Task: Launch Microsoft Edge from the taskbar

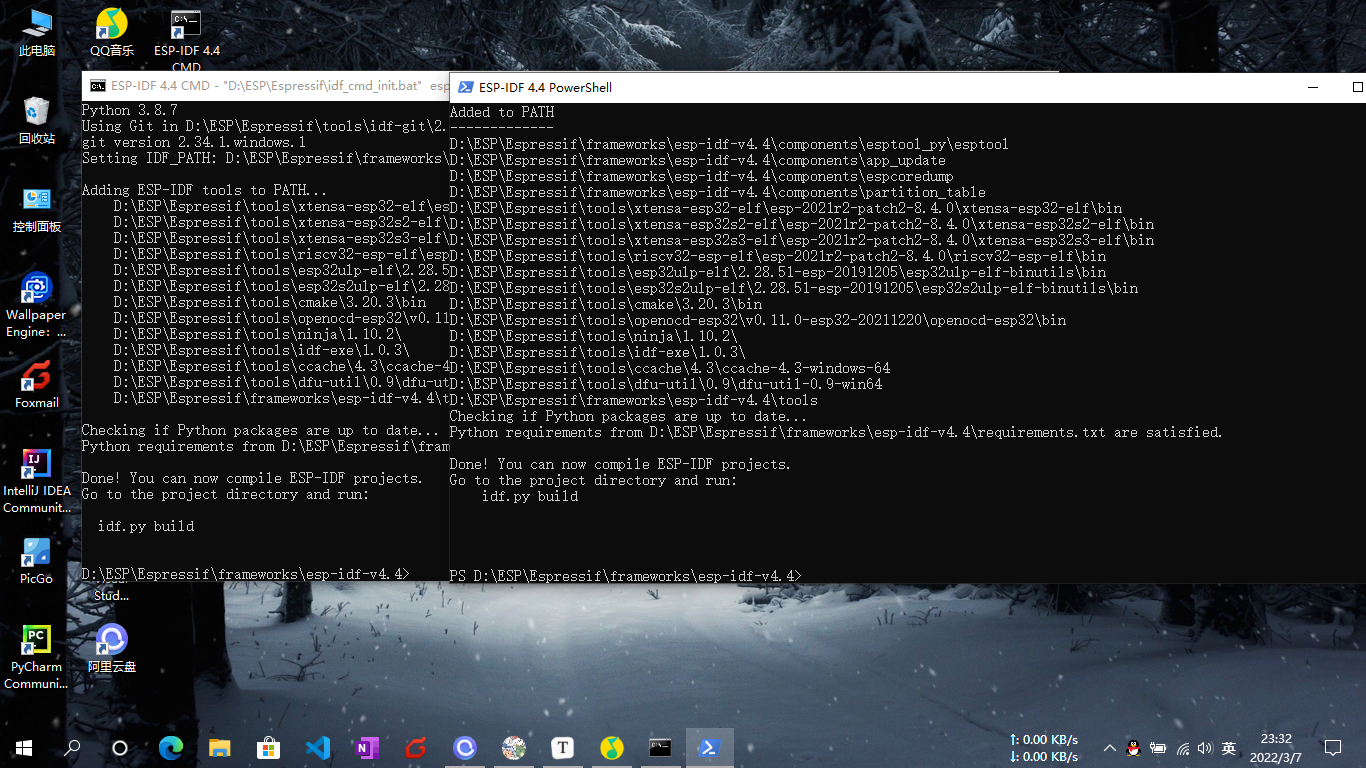Action: tap(171, 748)
